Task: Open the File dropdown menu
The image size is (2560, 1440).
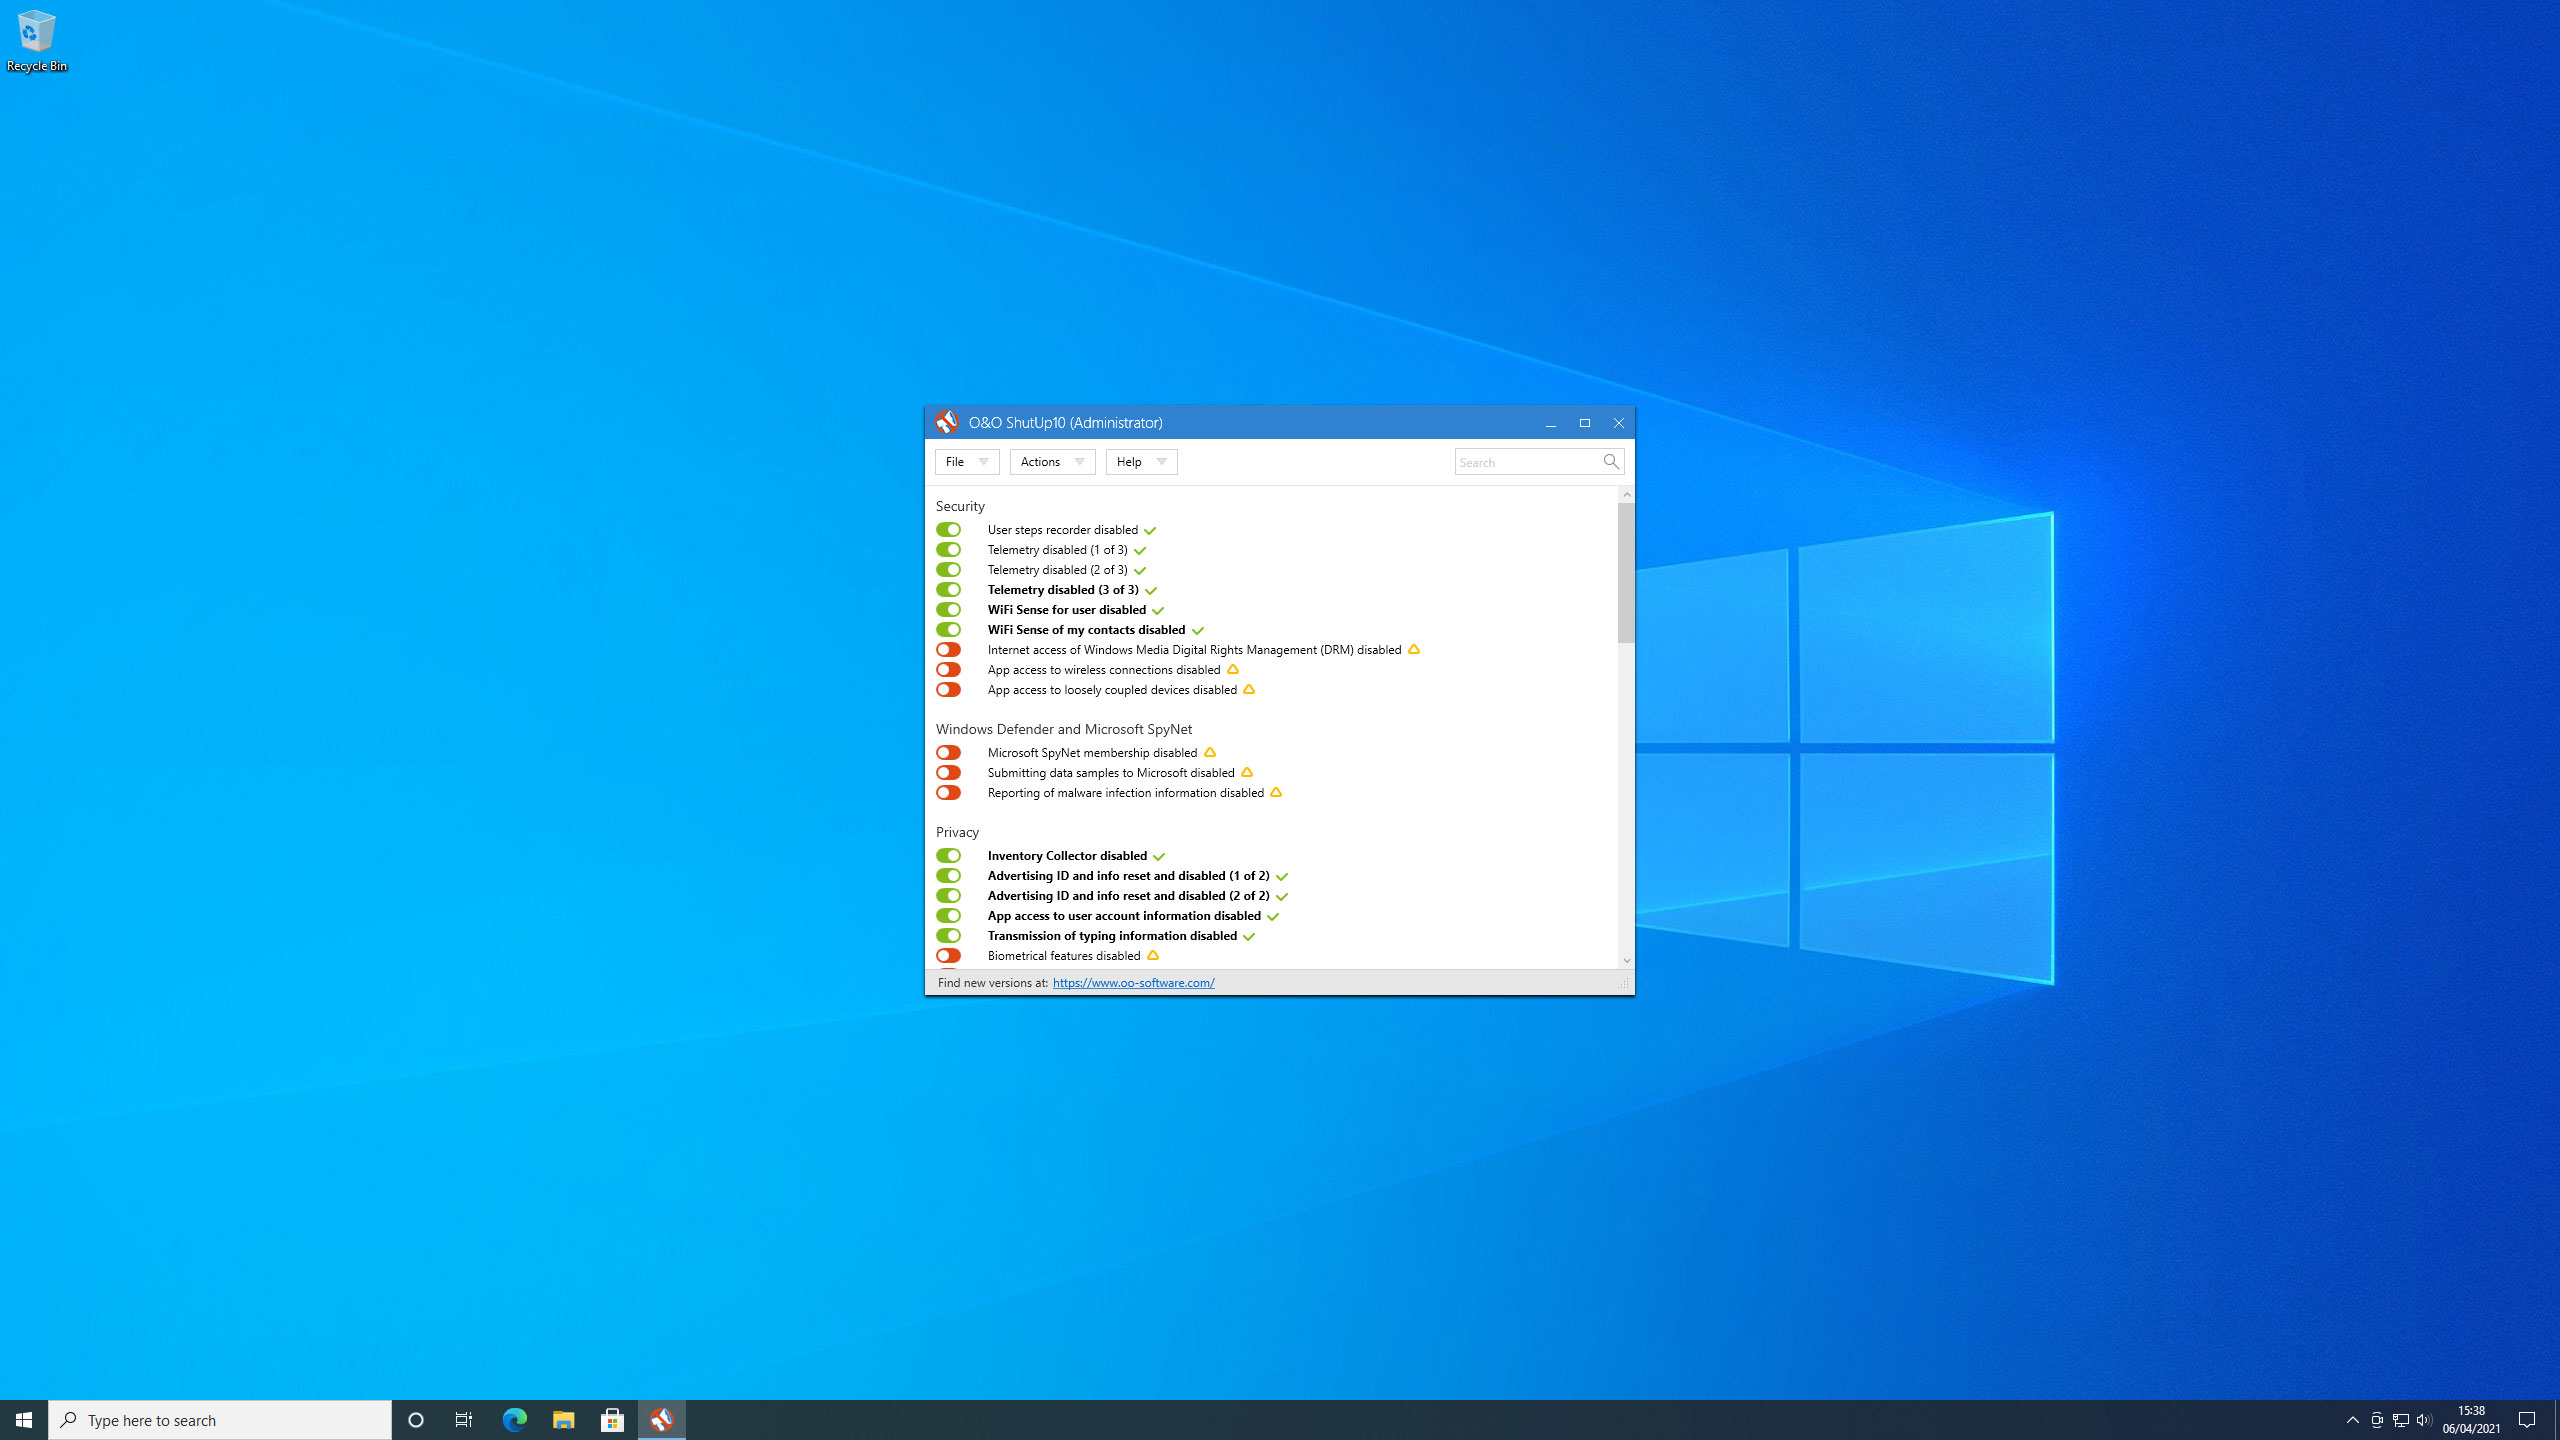Action: click(x=967, y=461)
